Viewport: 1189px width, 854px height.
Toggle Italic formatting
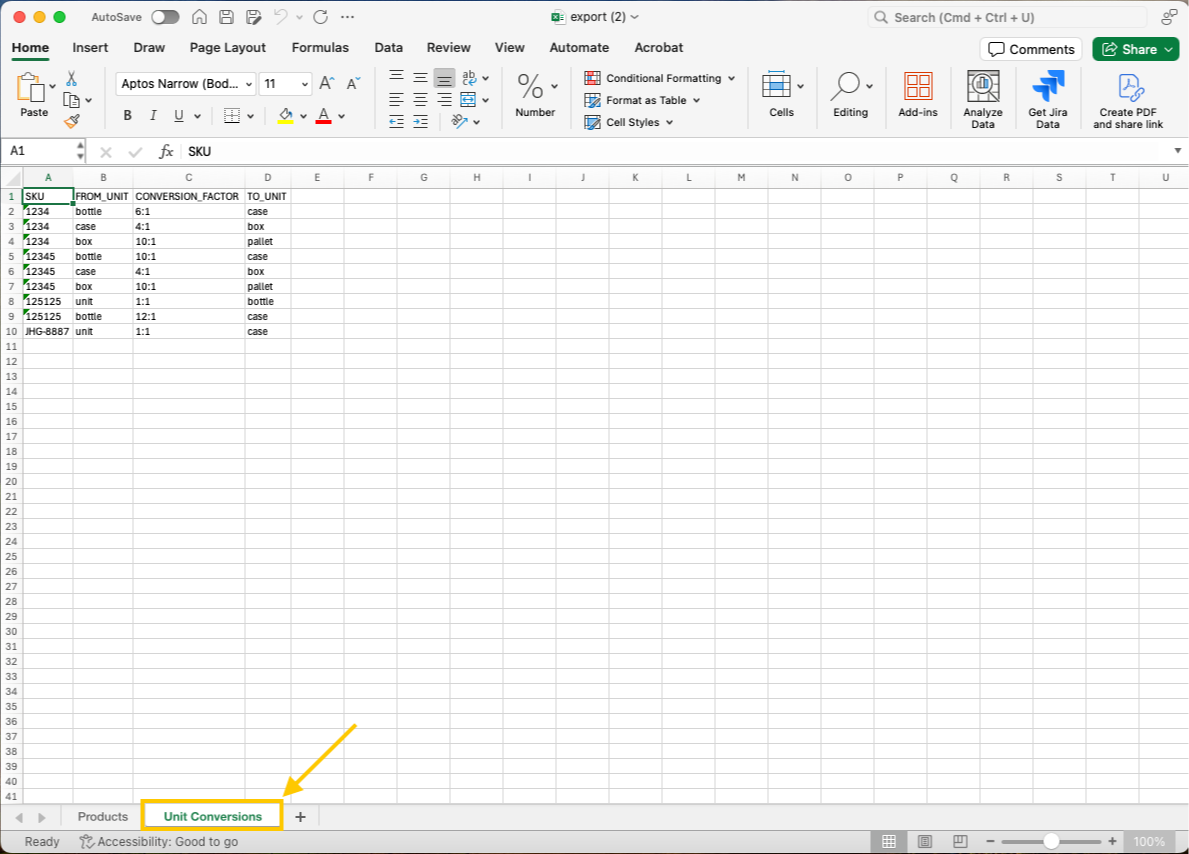coord(153,115)
